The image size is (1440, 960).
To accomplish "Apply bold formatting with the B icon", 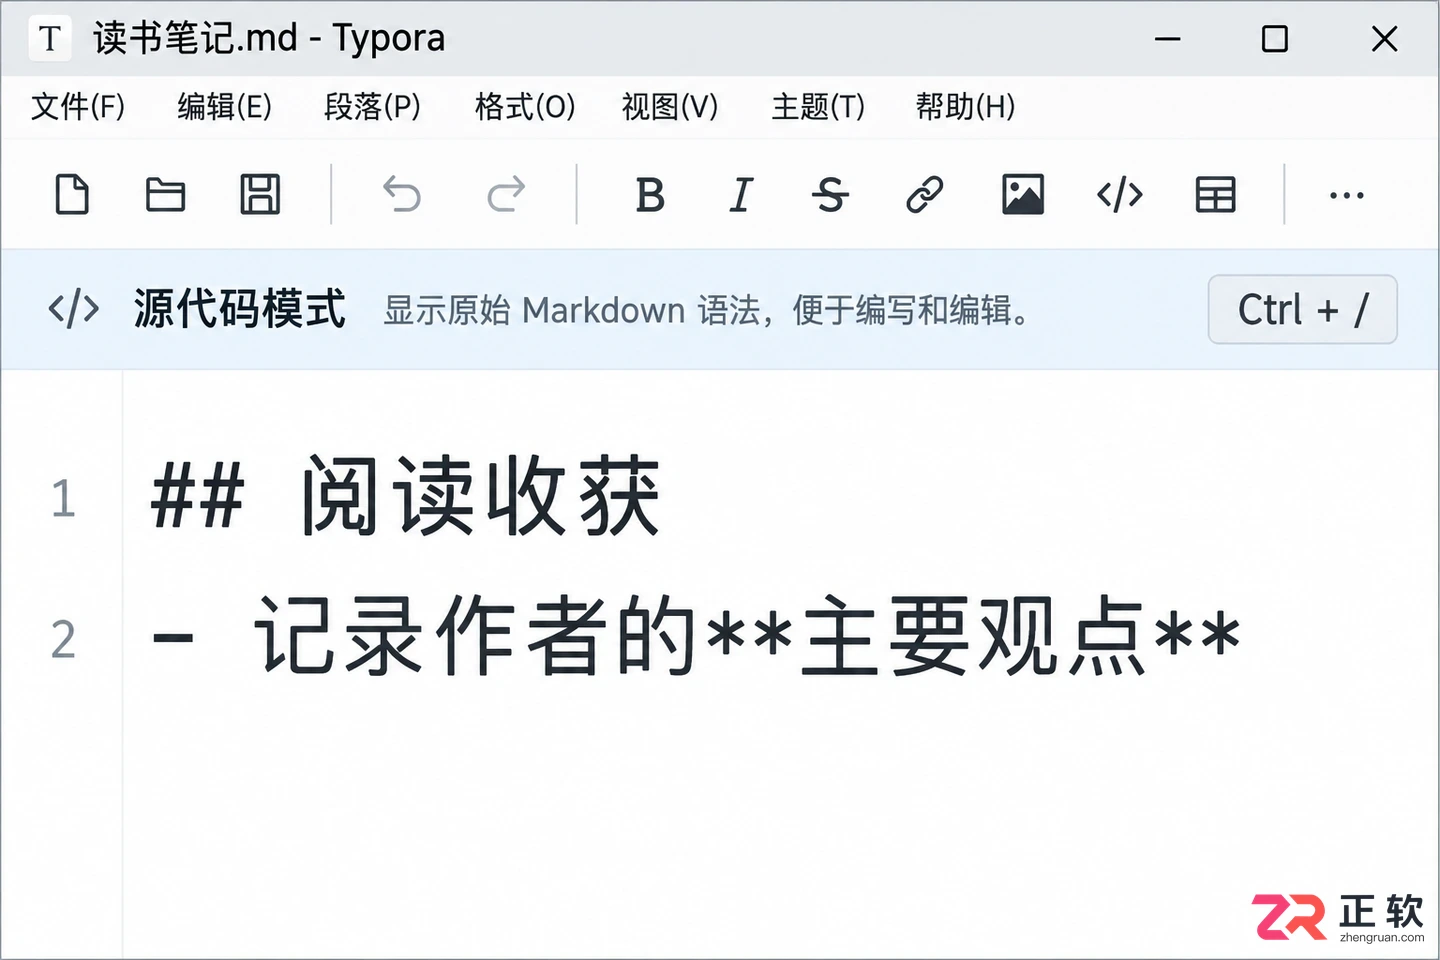I will click(650, 194).
